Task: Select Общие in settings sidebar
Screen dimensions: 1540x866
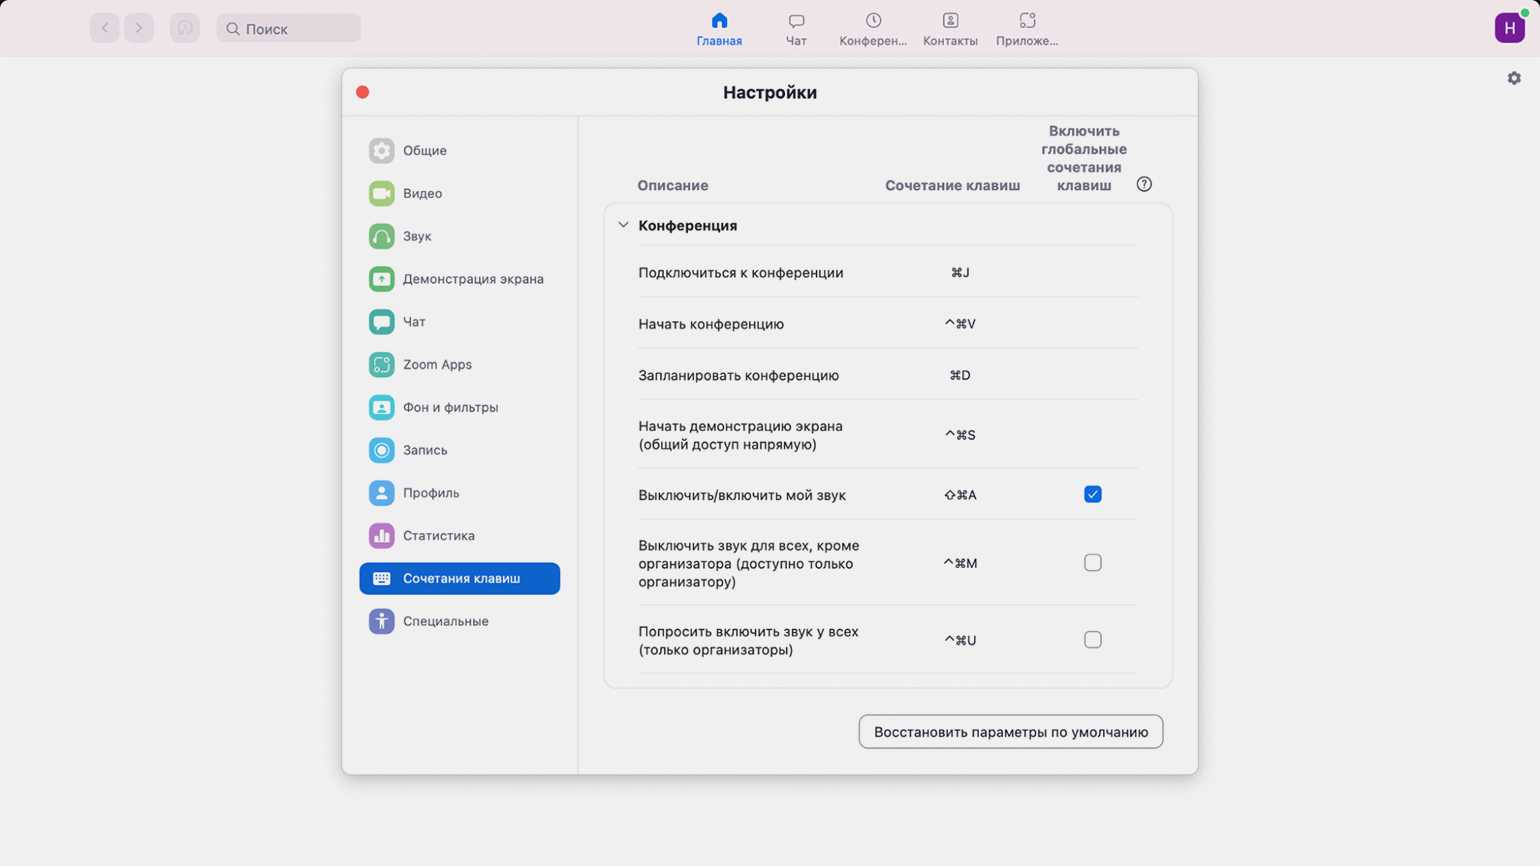Action: point(425,151)
